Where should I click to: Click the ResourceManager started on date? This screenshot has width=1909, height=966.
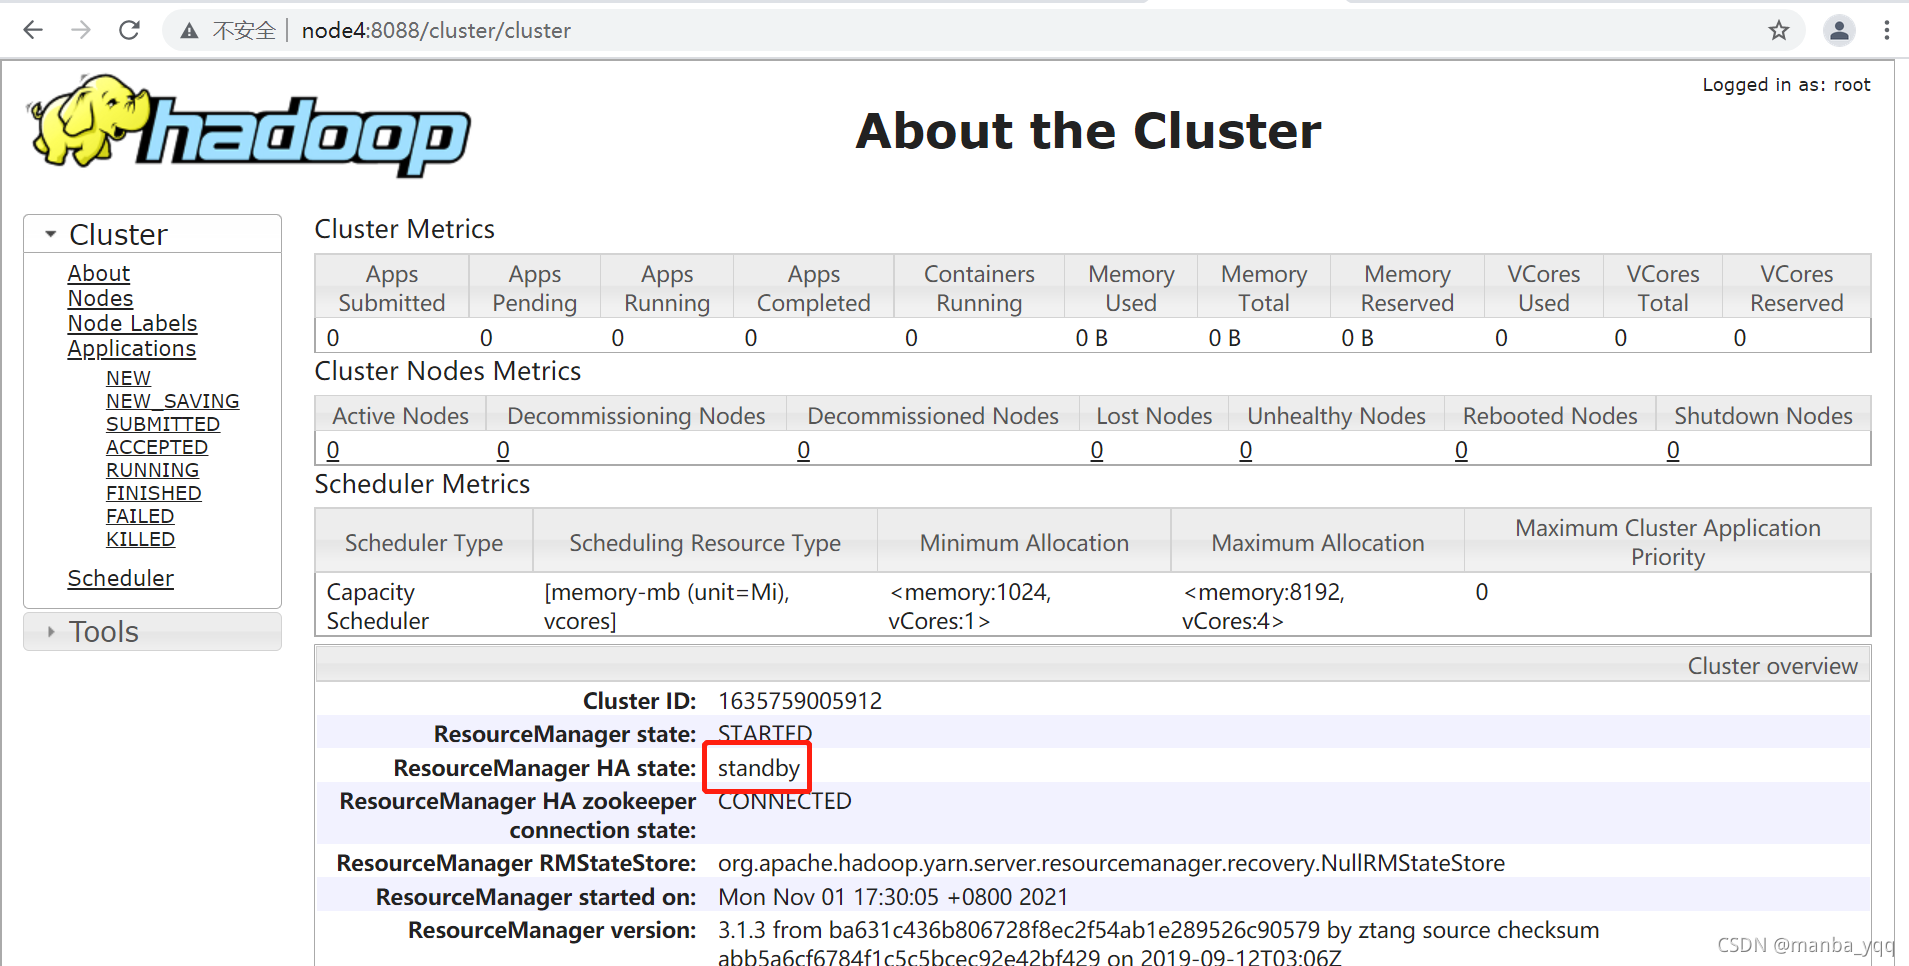point(893,897)
